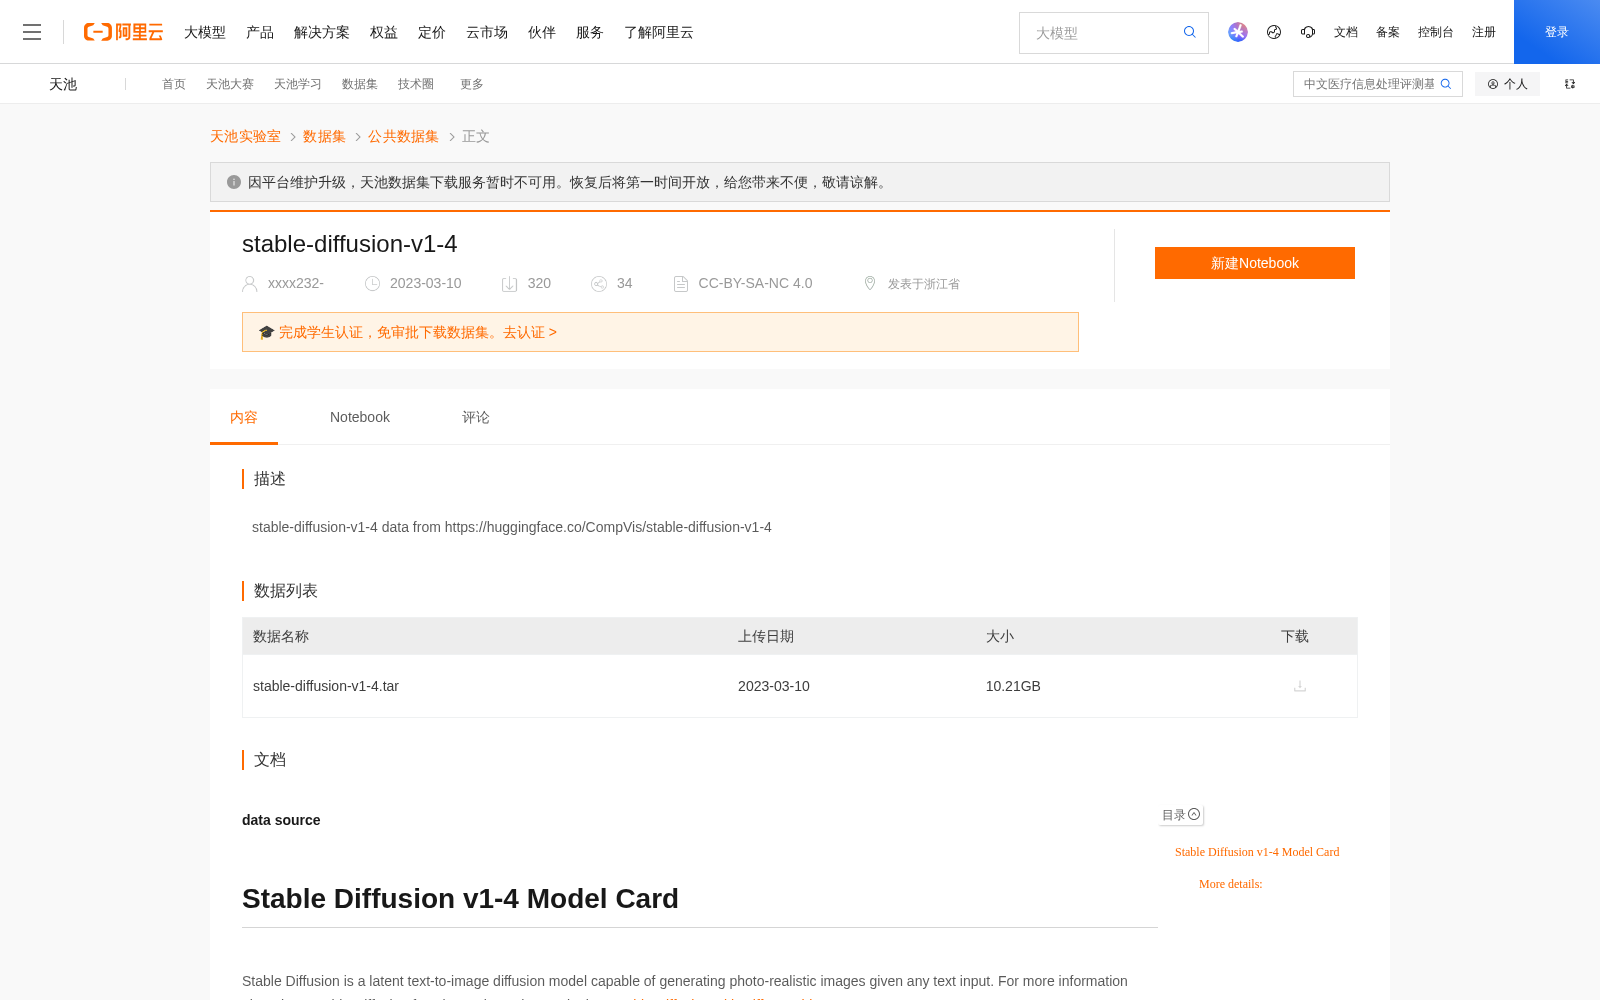Click the student certification 去认证 banner
The height and width of the screenshot is (1000, 1600).
point(660,332)
